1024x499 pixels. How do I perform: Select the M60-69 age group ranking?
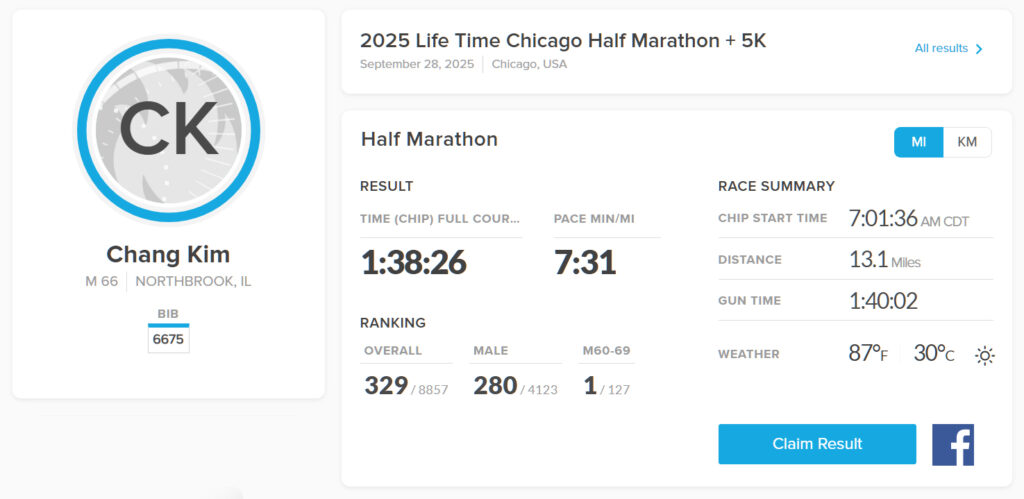590,385
